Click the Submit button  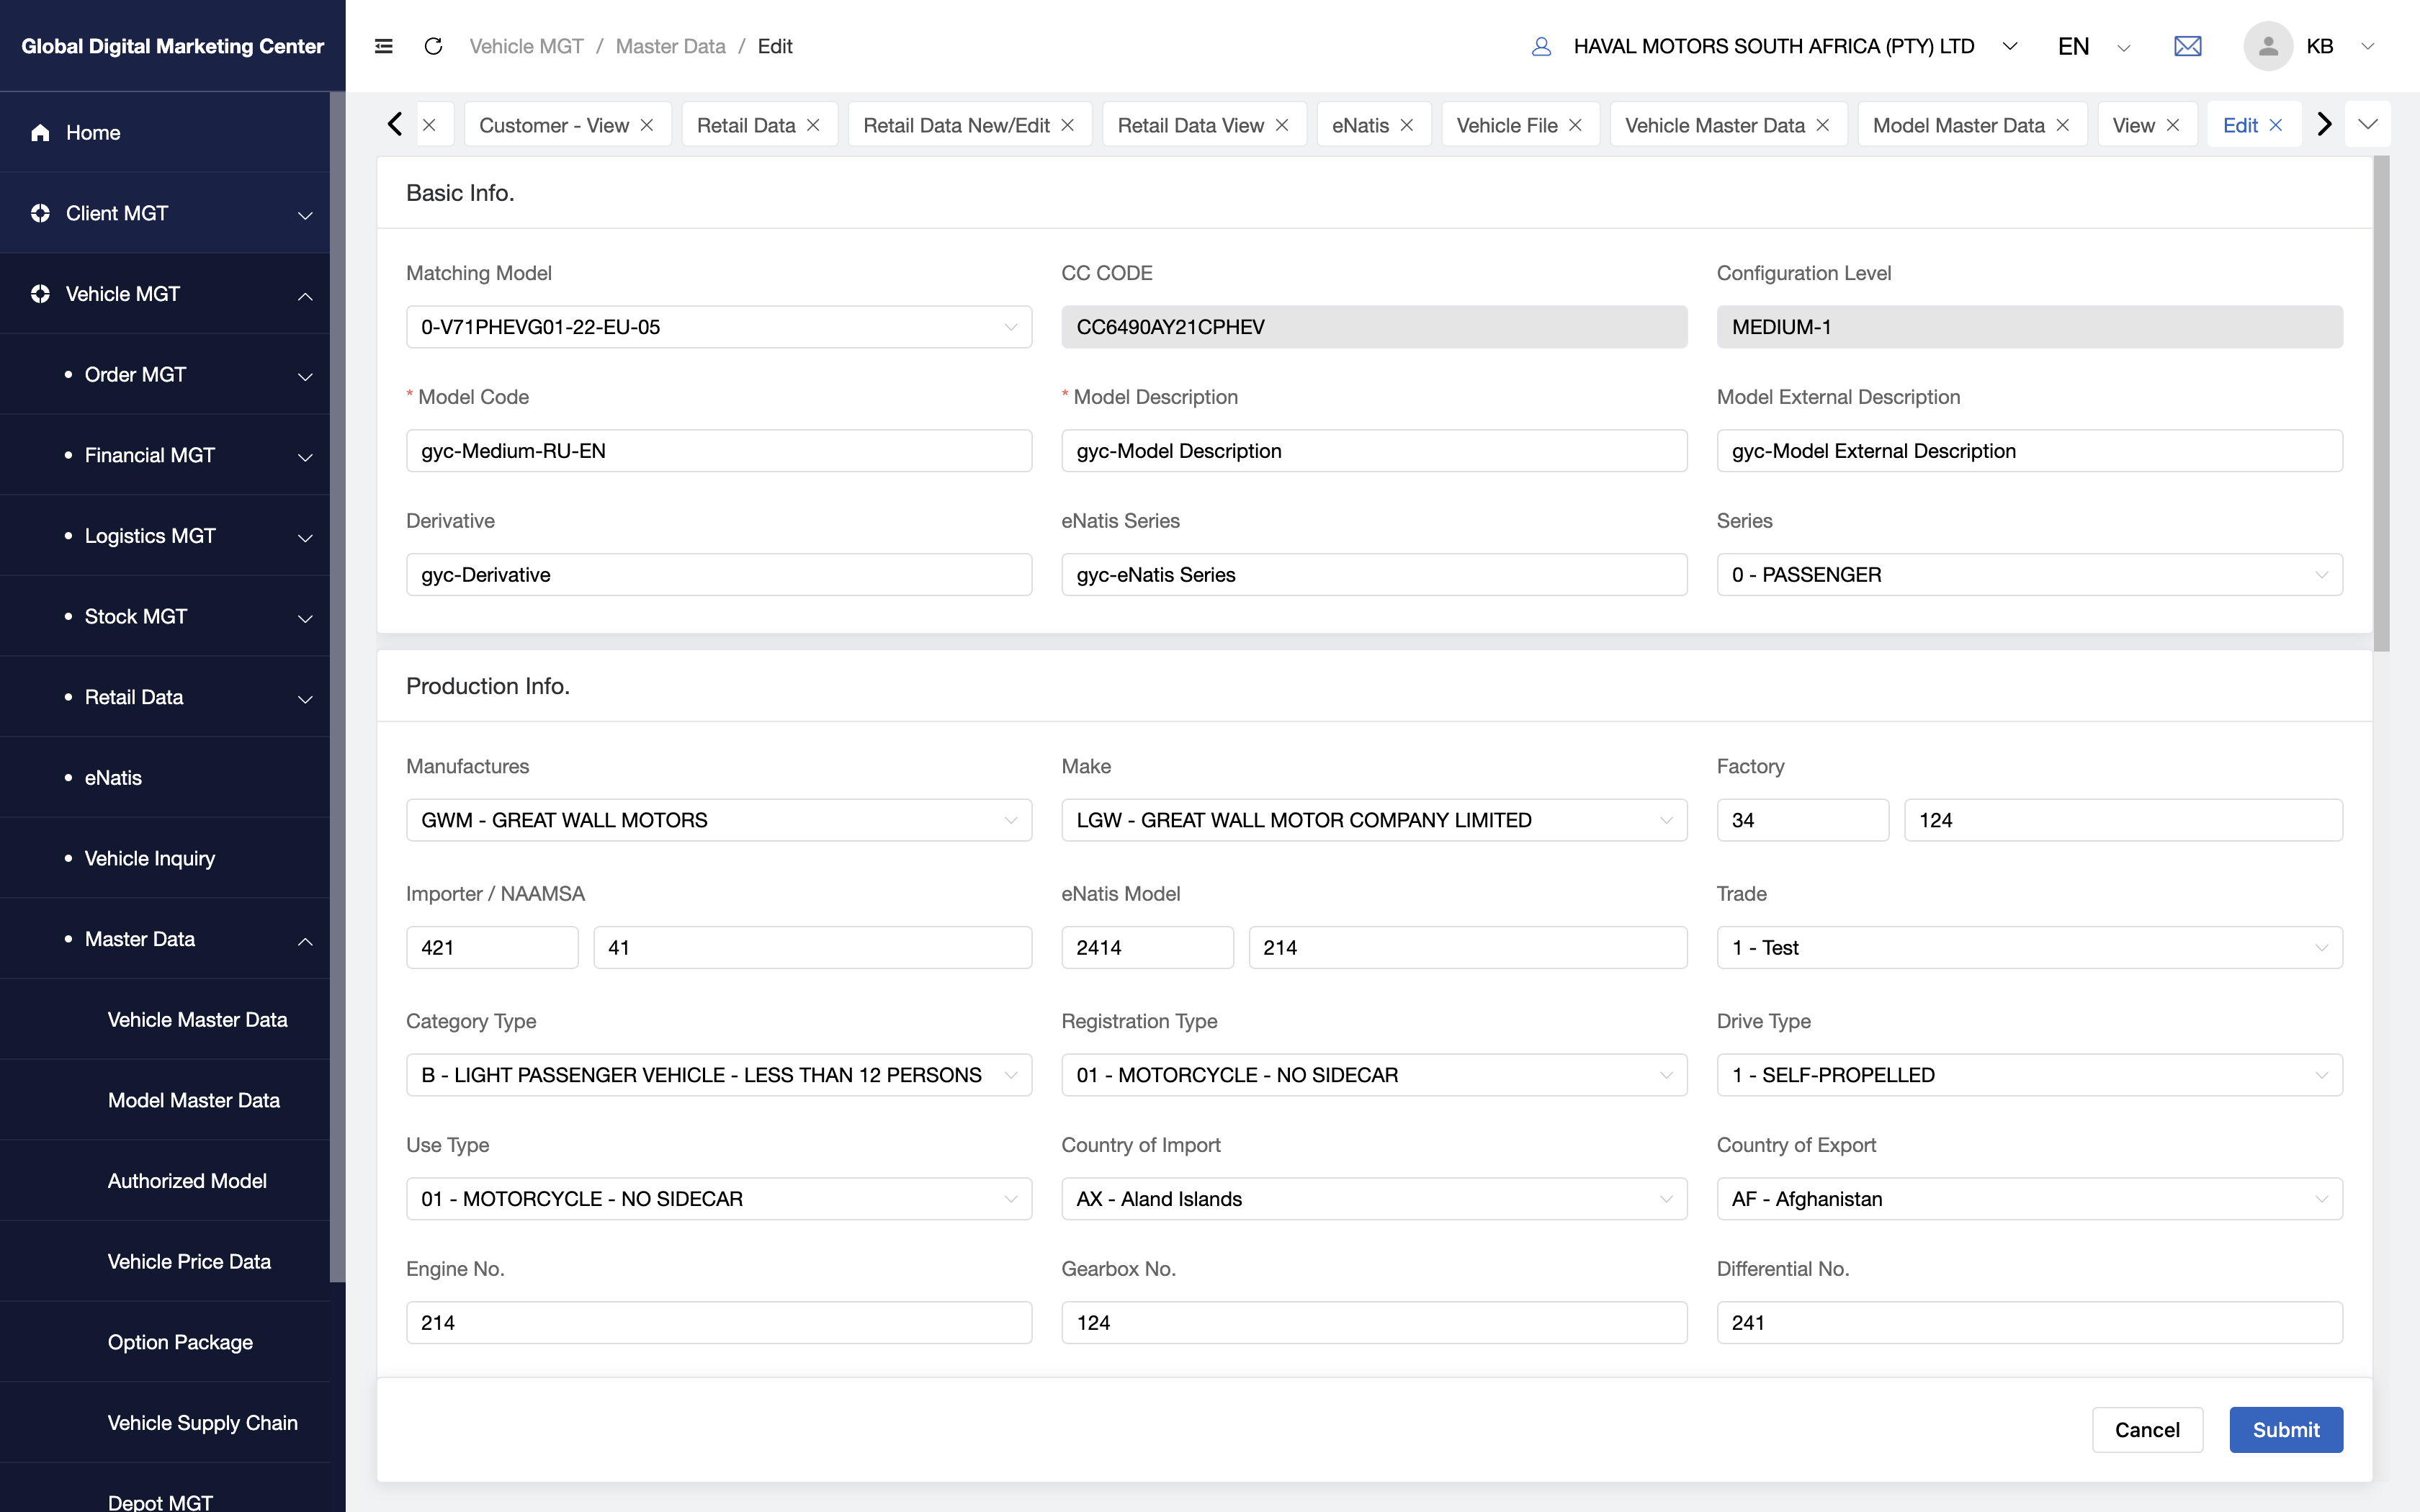pos(2286,1430)
